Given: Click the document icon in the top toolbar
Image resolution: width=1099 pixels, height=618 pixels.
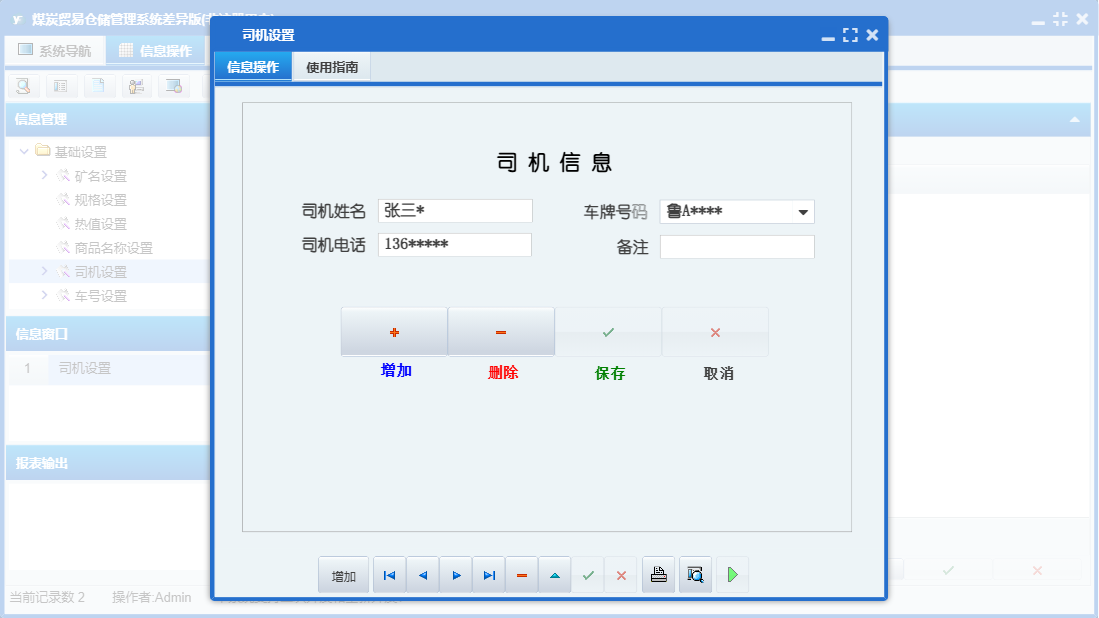Looking at the screenshot, I should [96, 86].
